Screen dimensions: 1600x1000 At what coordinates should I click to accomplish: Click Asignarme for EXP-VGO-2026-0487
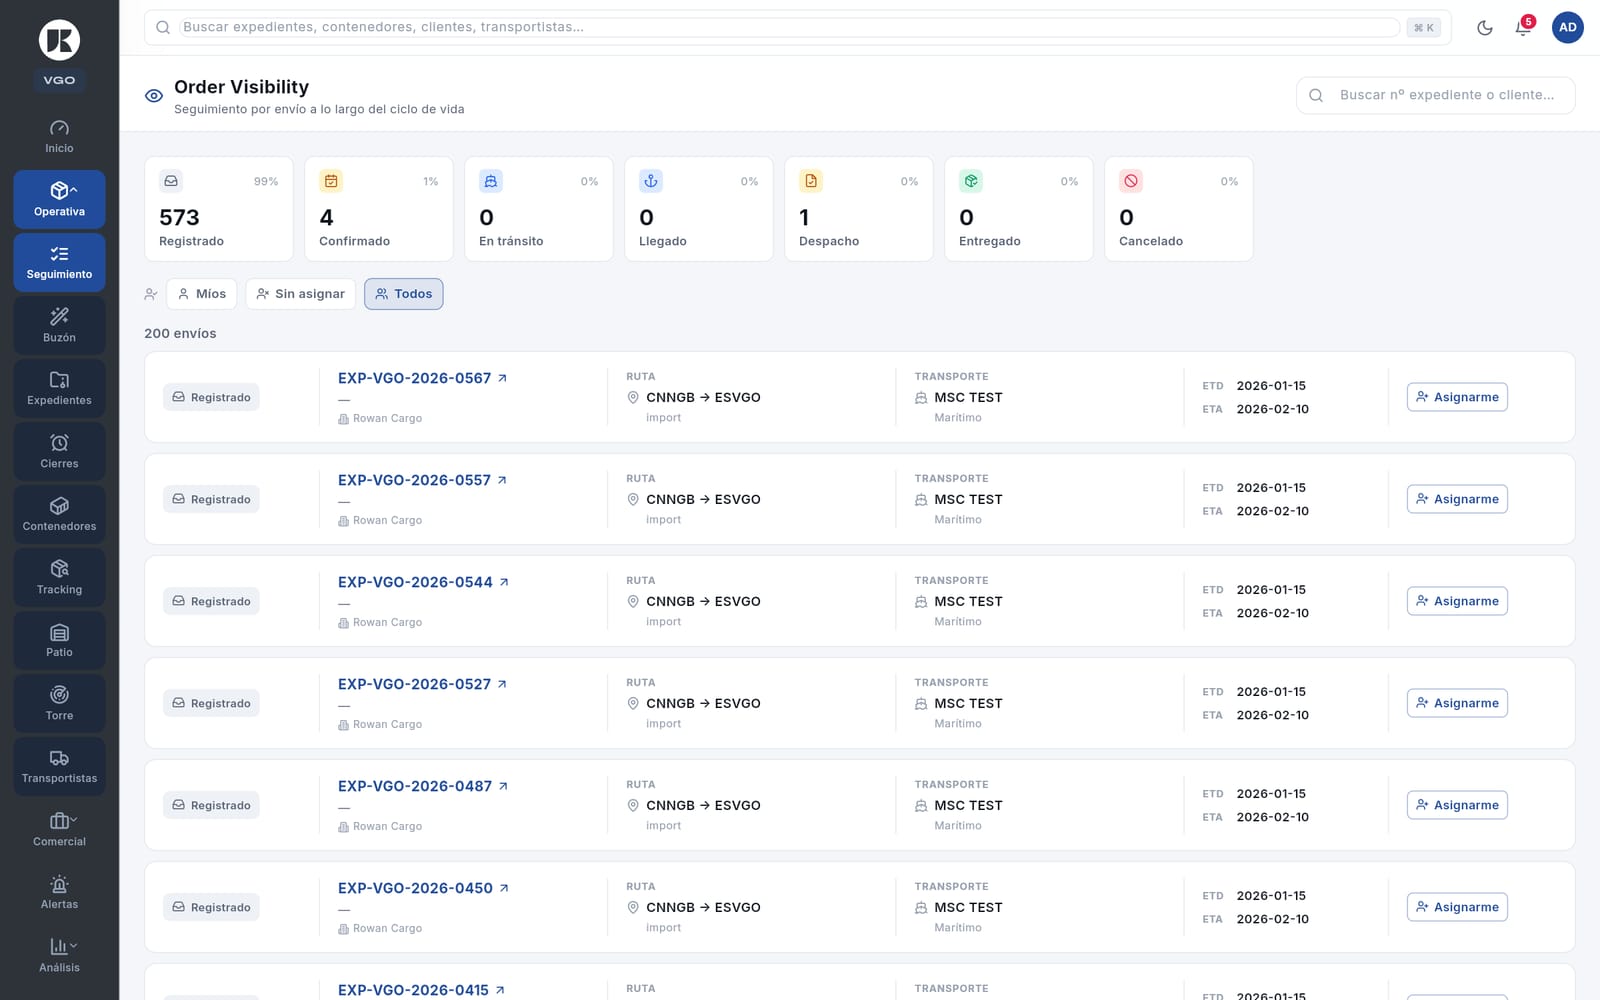pyautogui.click(x=1457, y=805)
